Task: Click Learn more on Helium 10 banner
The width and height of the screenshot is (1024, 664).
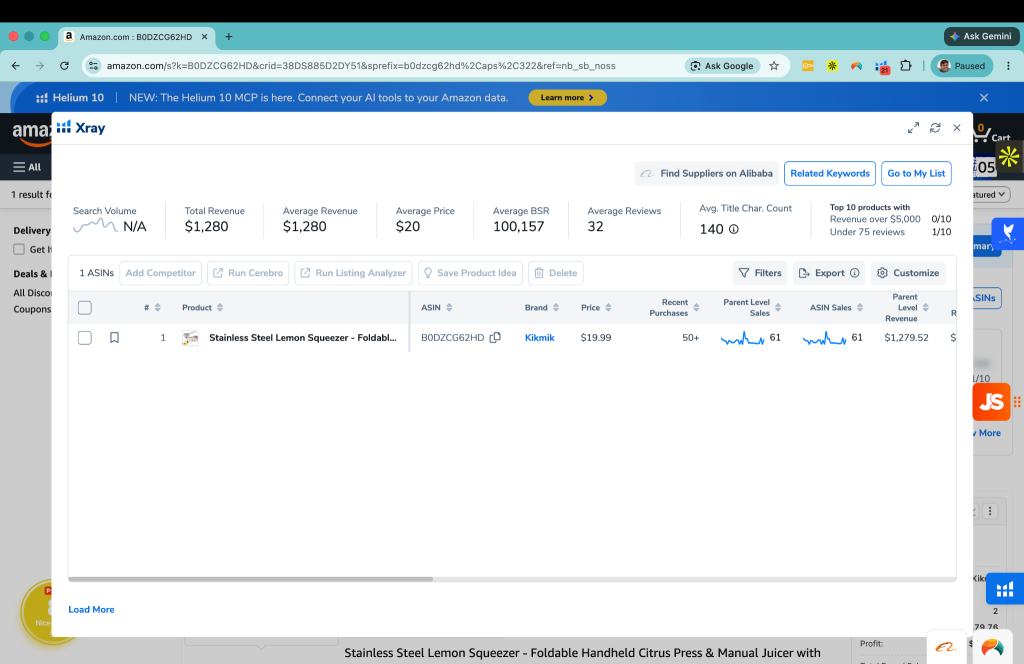Action: (x=568, y=97)
